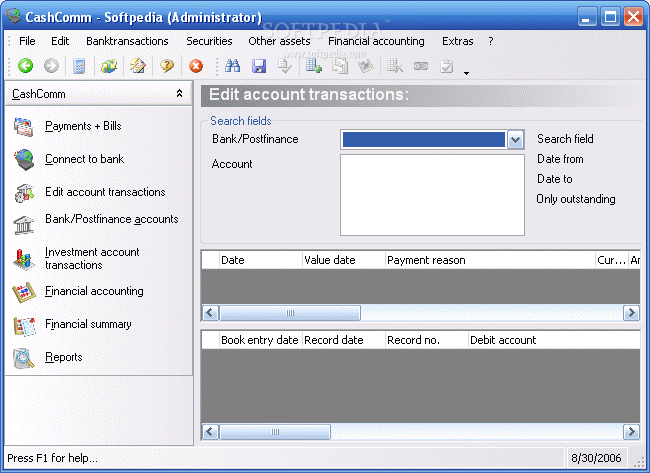650x473 pixels.
Task: Click the Financial accounting abacus icon
Action: coord(24,292)
